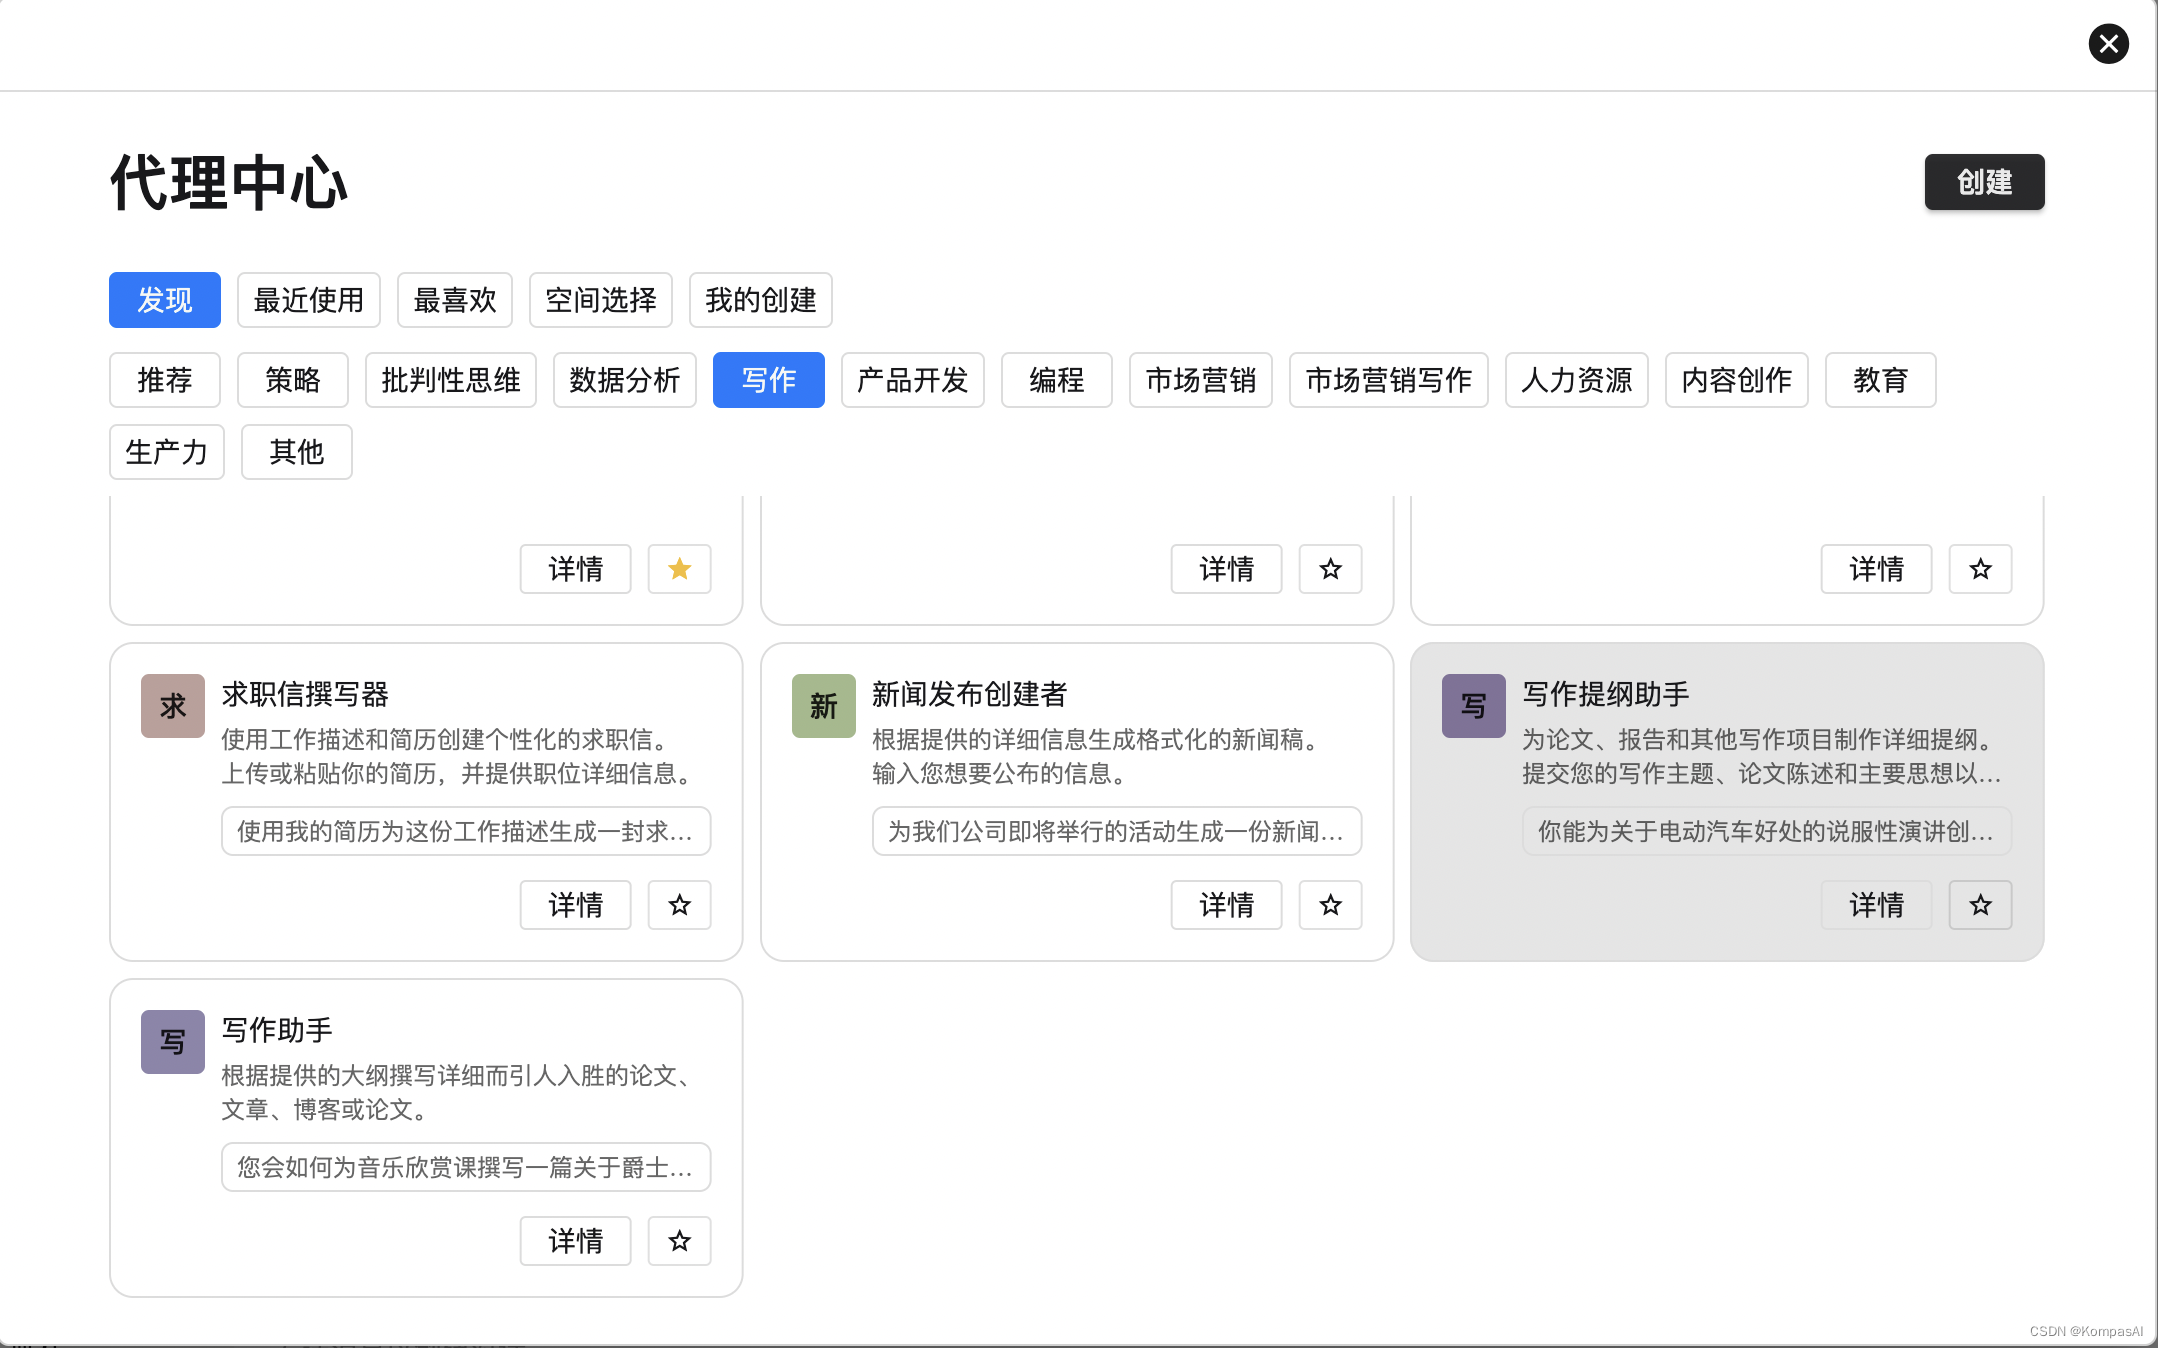Star the 新闻发布创建者 agent

pos(1330,905)
